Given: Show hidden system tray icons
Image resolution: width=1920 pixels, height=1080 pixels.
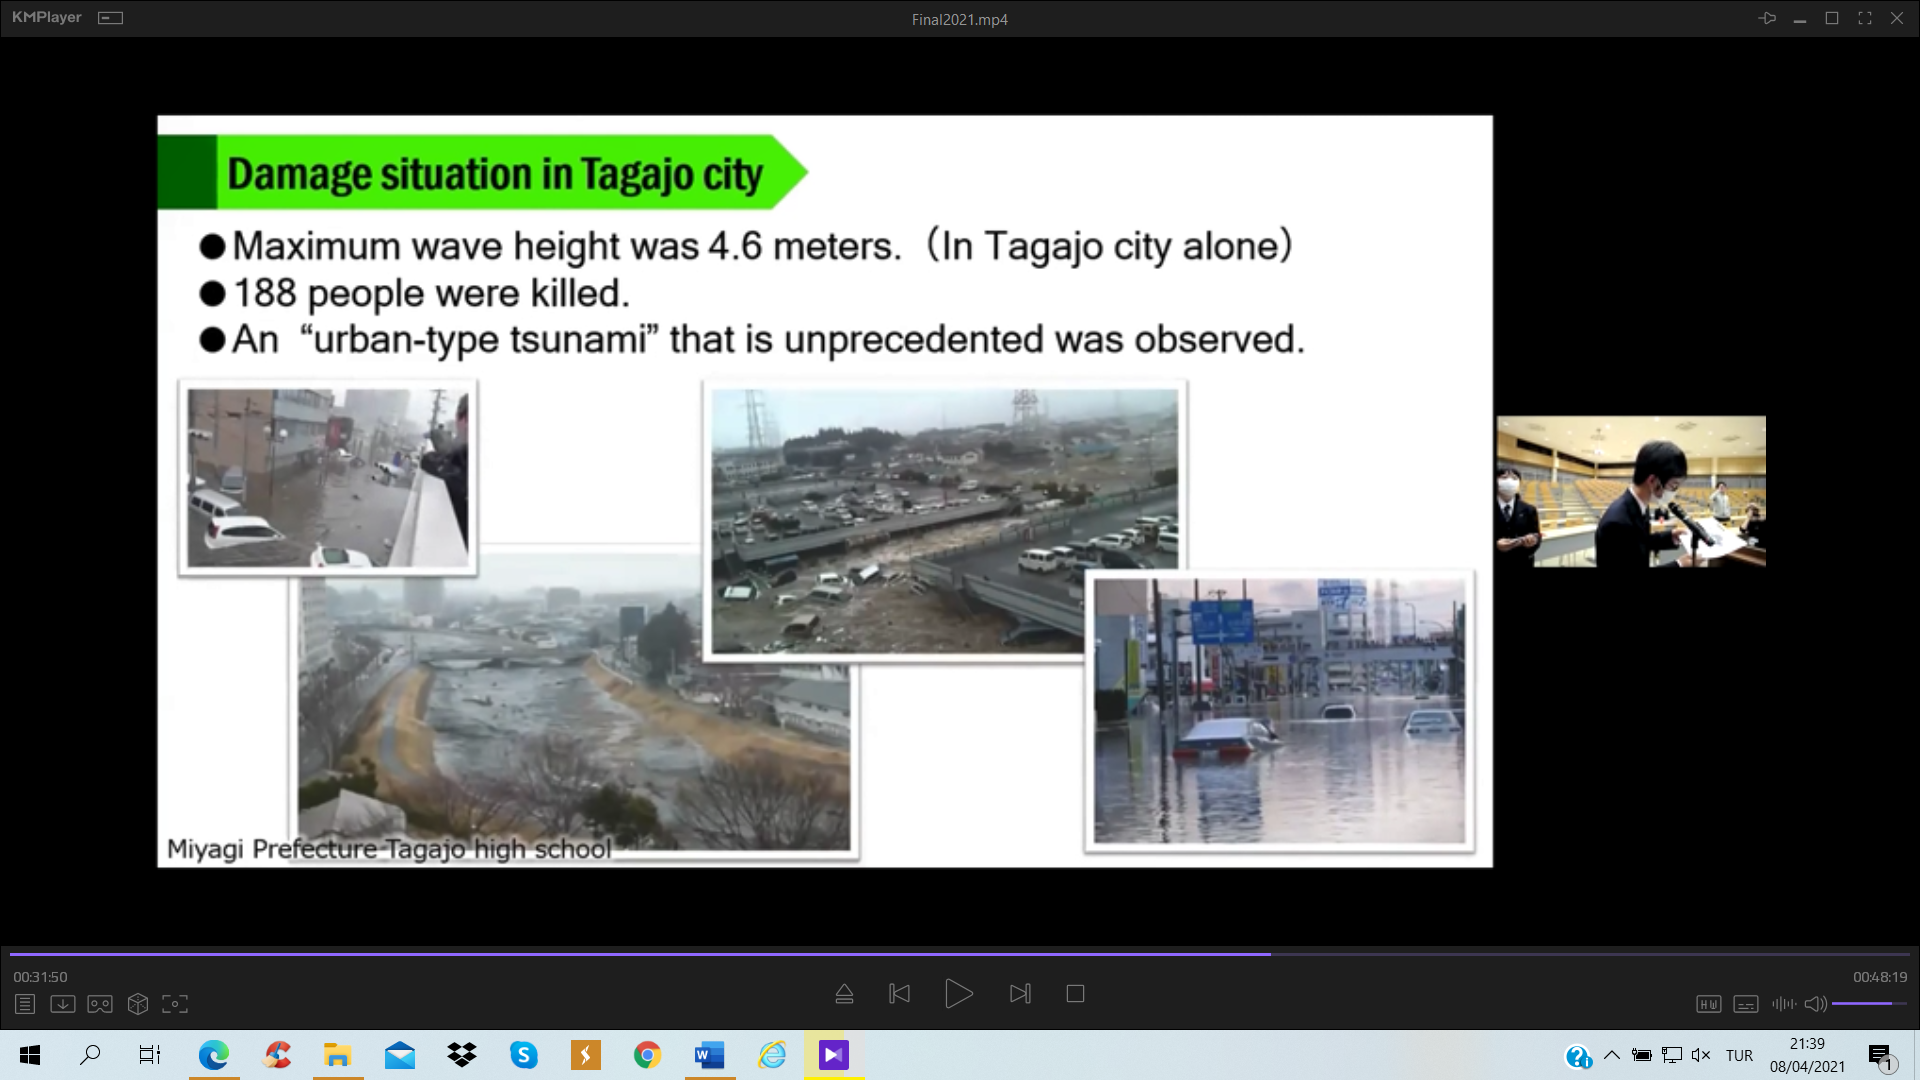Looking at the screenshot, I should [1611, 1055].
